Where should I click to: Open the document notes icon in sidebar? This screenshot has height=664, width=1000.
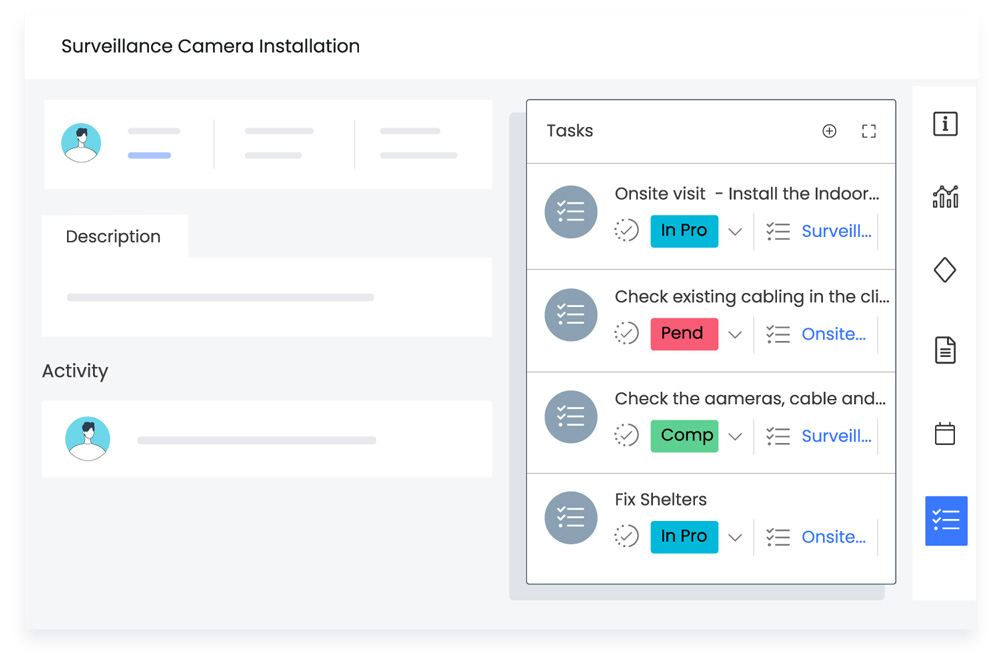coord(945,350)
